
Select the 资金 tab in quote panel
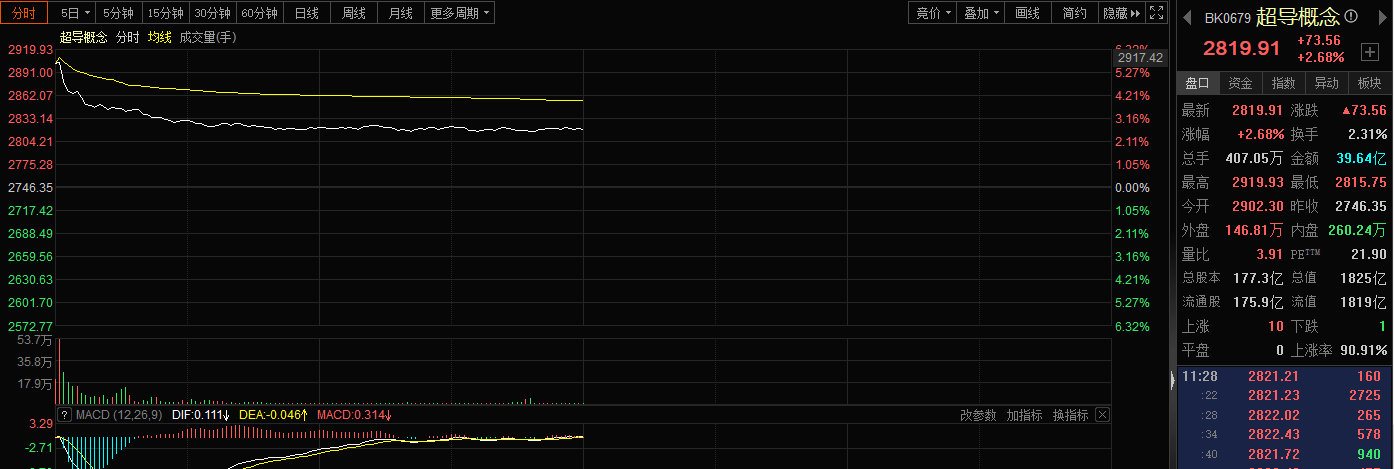pos(1240,83)
